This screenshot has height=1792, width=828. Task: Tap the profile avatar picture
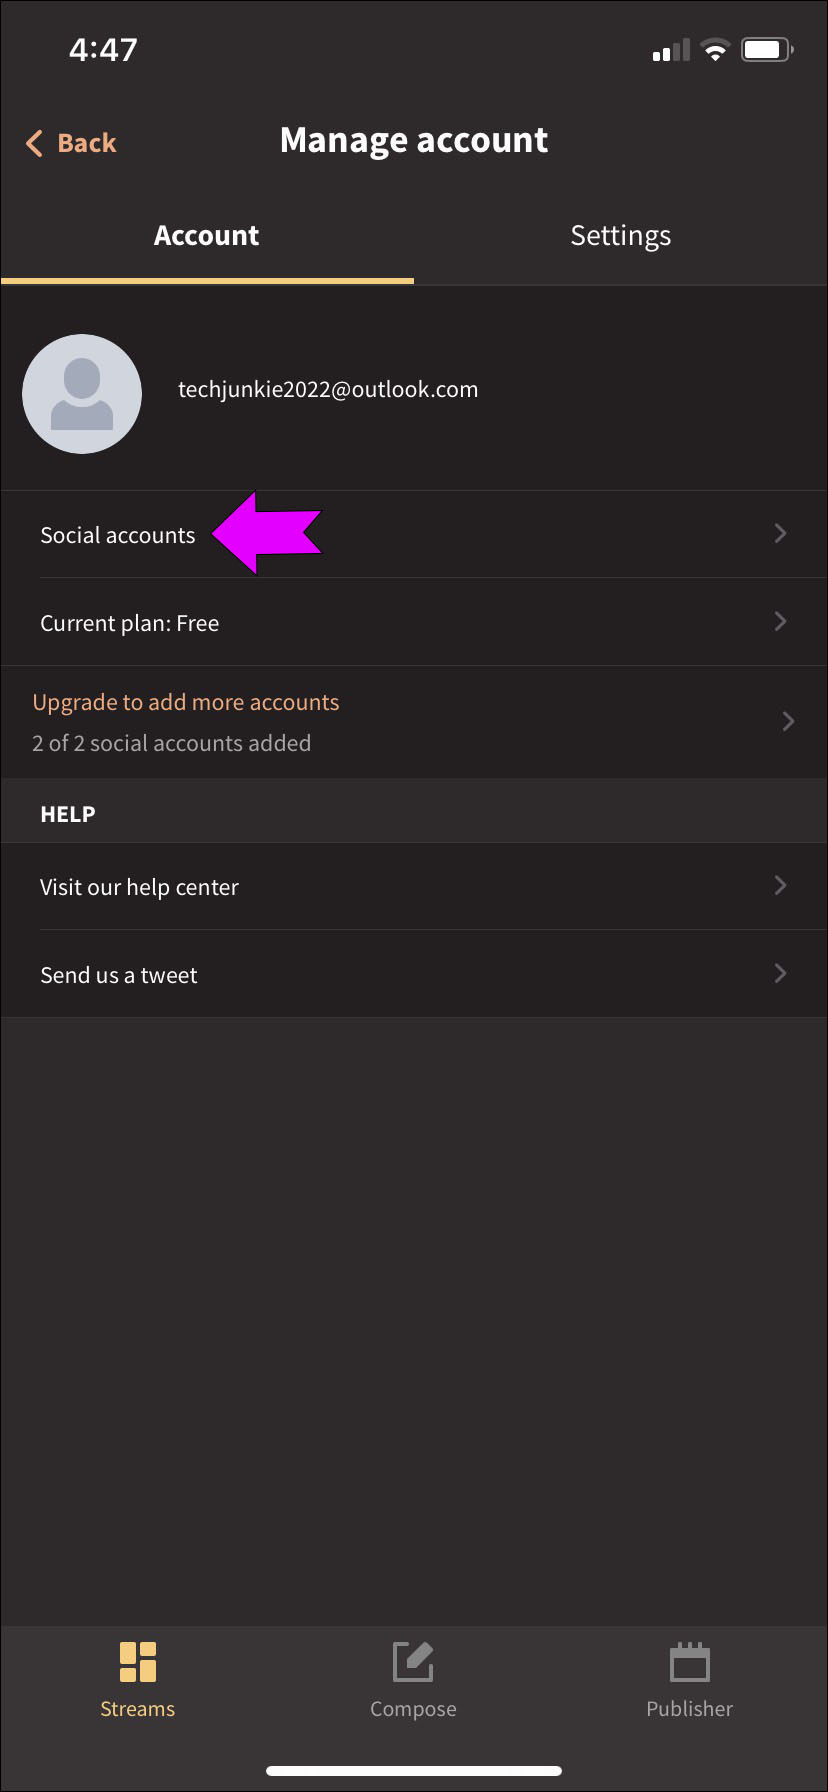[82, 394]
